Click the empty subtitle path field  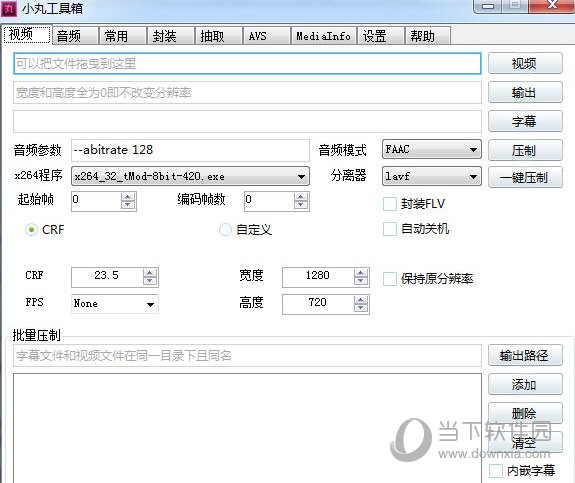pos(247,121)
